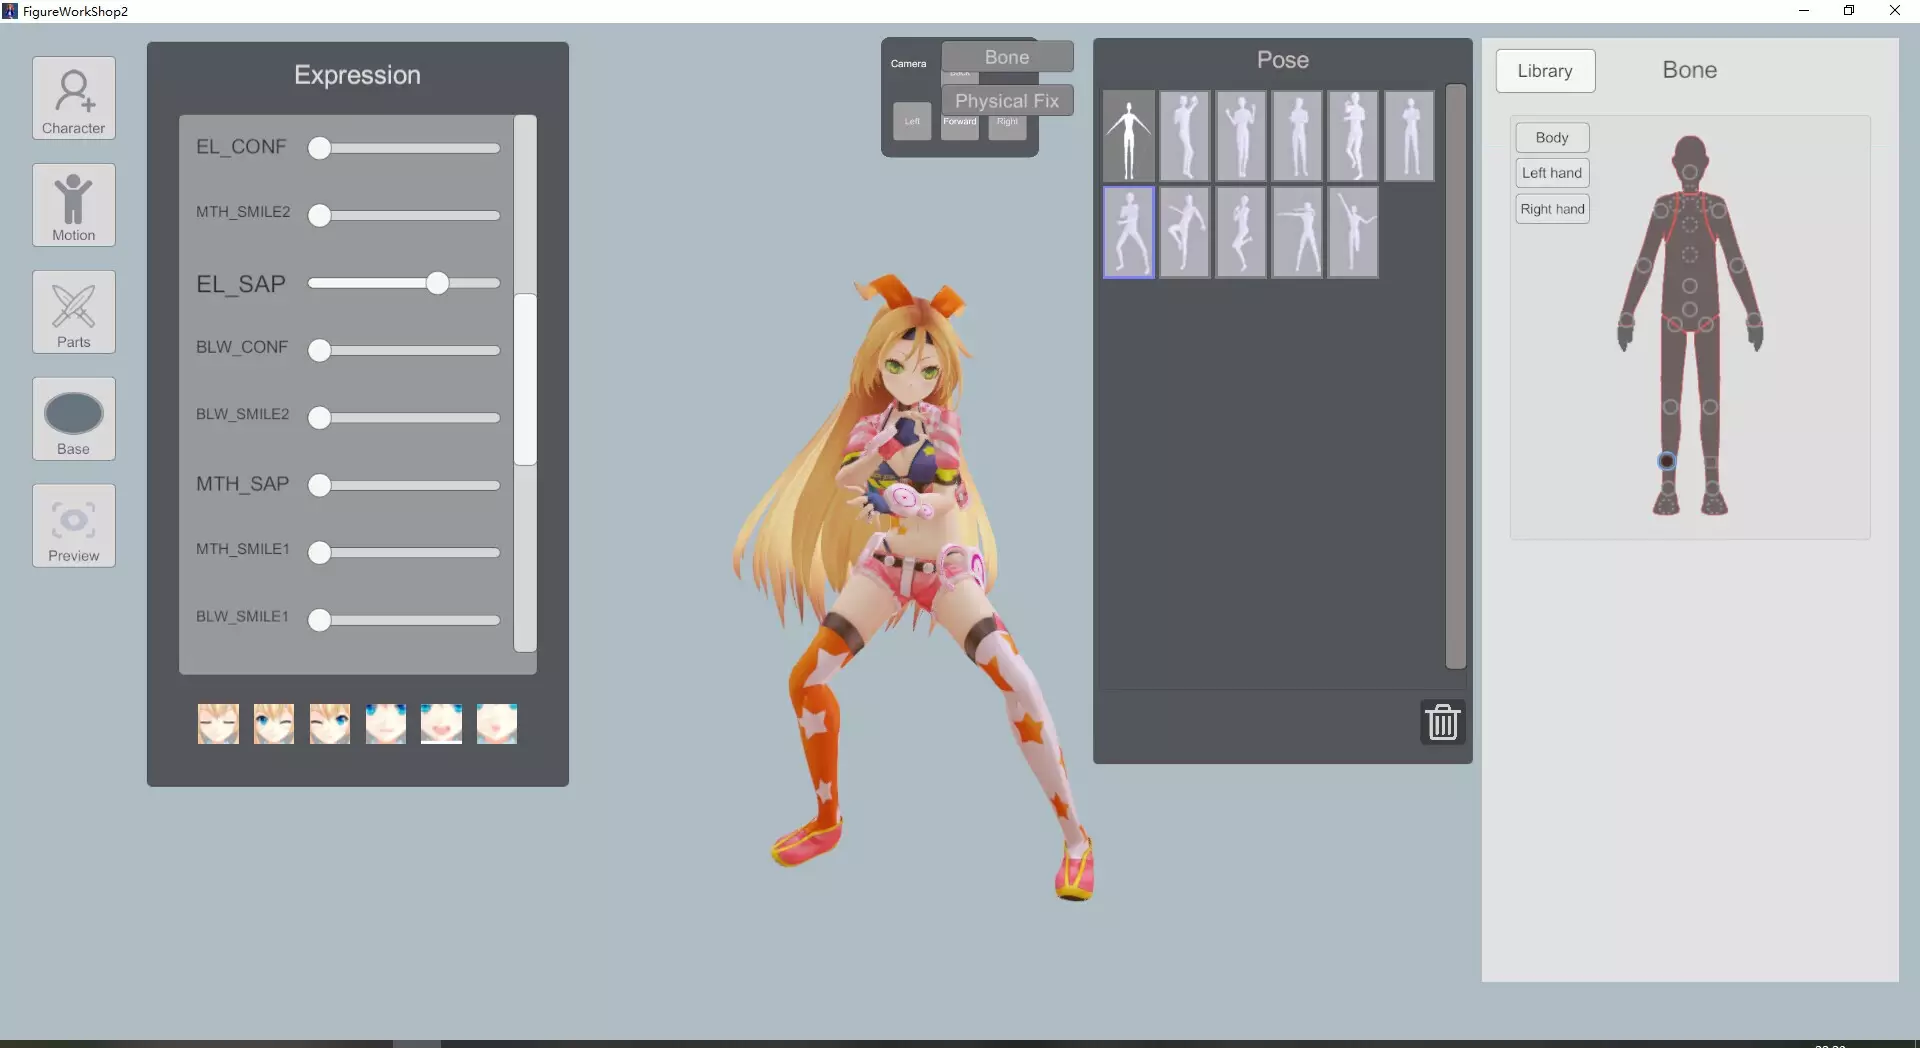Switch to the Library tab
Viewport: 1920px width, 1048px height.
pos(1544,71)
